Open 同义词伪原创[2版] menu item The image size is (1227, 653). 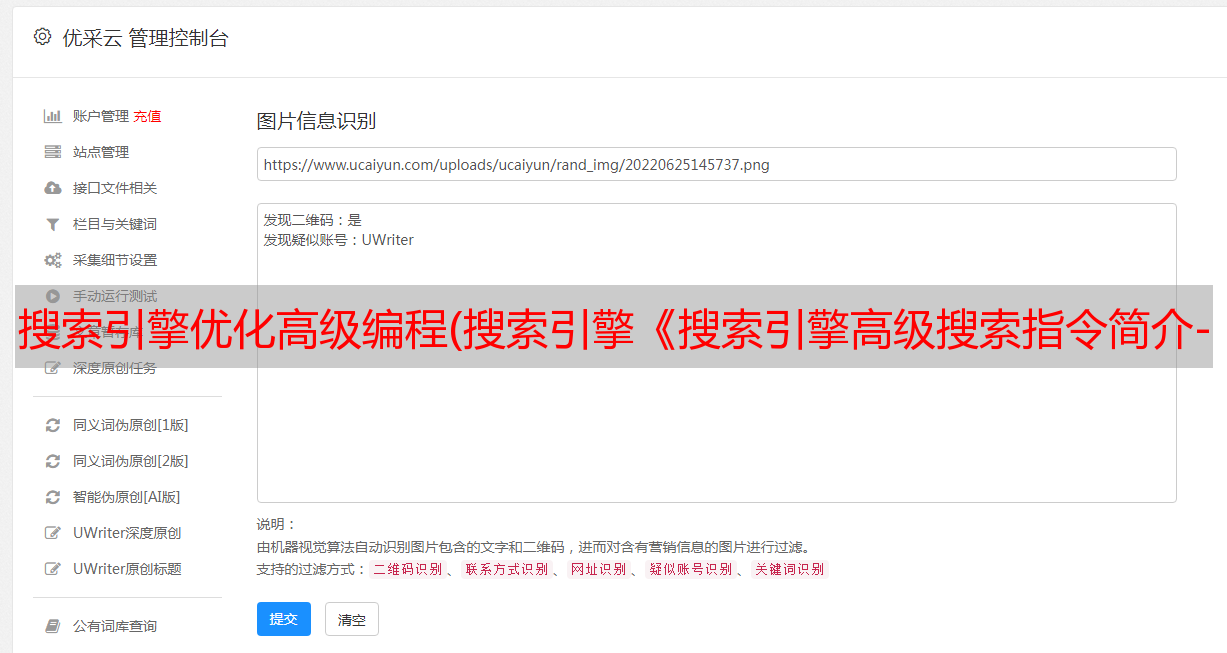point(131,461)
